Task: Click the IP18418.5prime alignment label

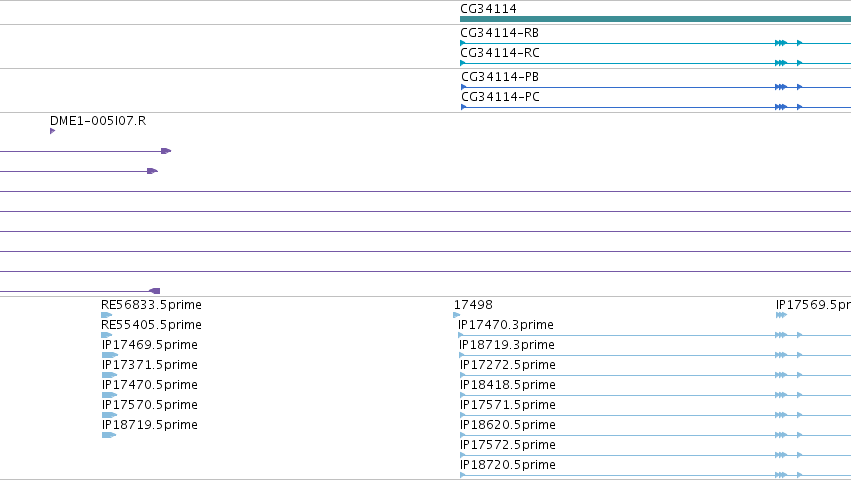Action: [x=507, y=385]
